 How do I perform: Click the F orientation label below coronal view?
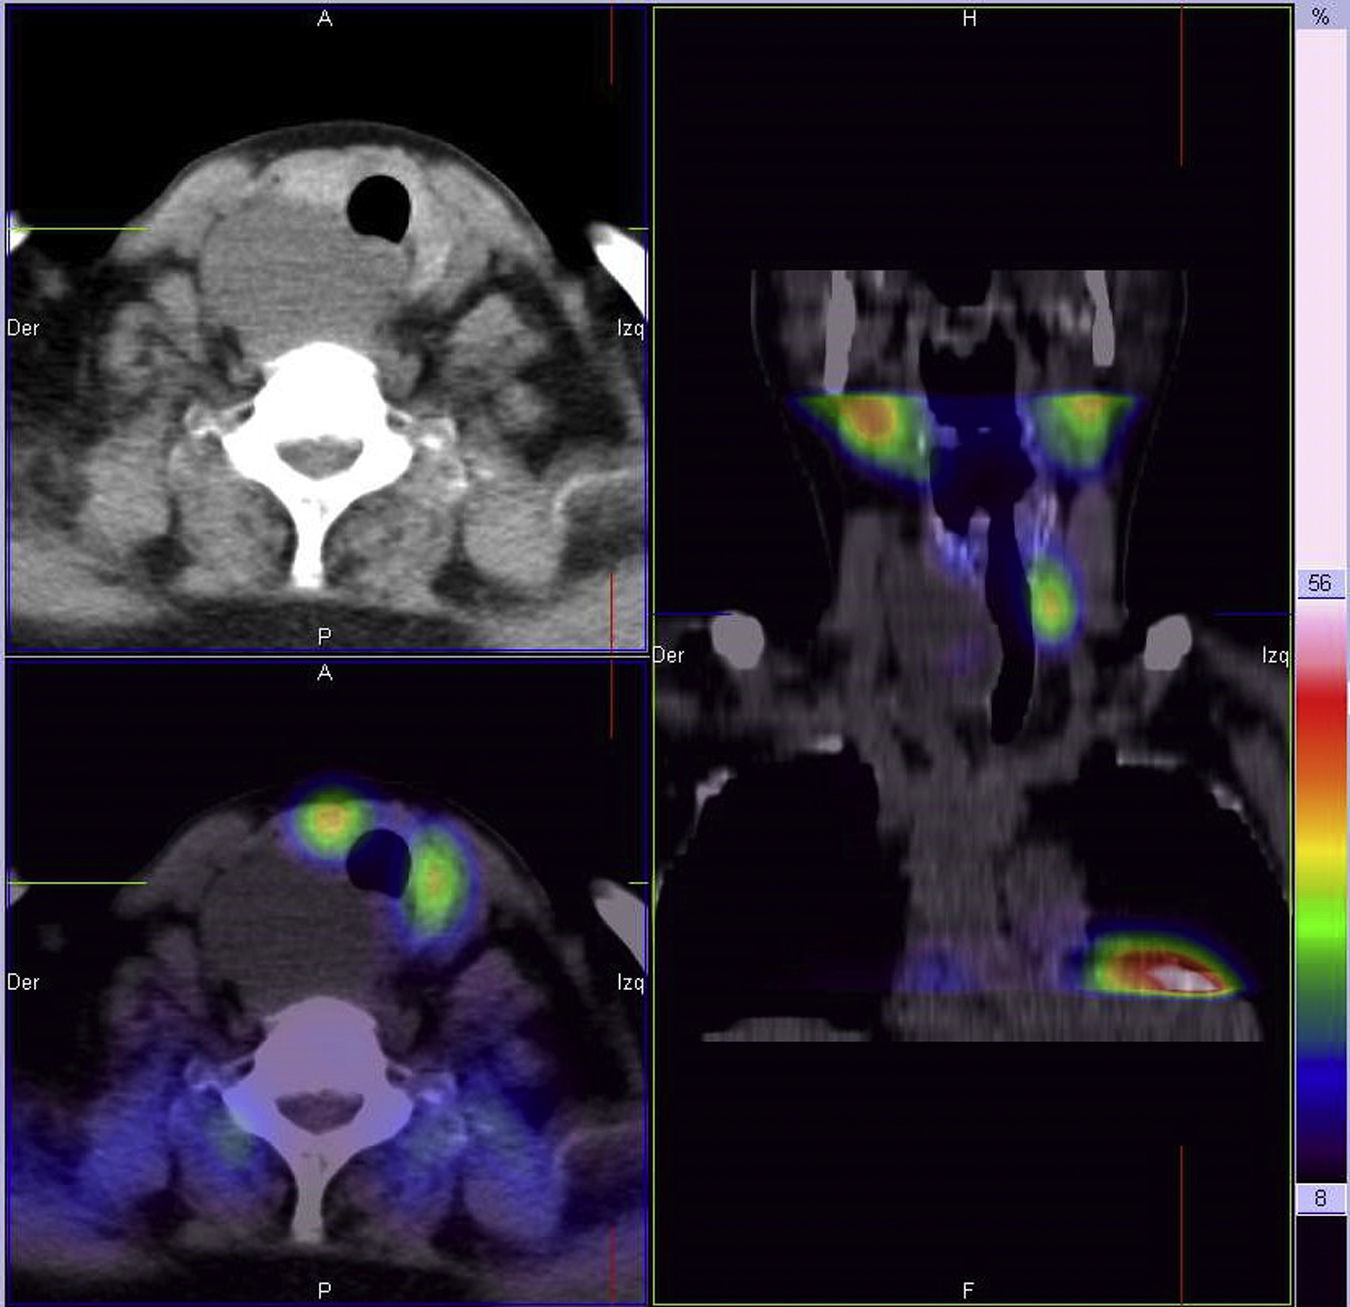(x=968, y=1291)
